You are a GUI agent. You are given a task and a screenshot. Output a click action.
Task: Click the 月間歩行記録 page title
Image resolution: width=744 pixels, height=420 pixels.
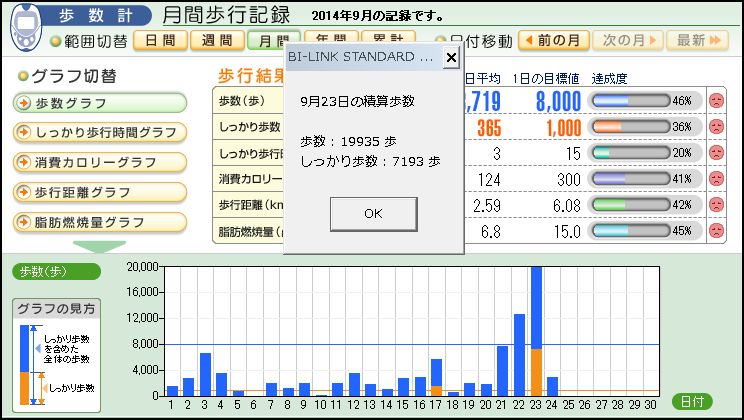tap(226, 15)
